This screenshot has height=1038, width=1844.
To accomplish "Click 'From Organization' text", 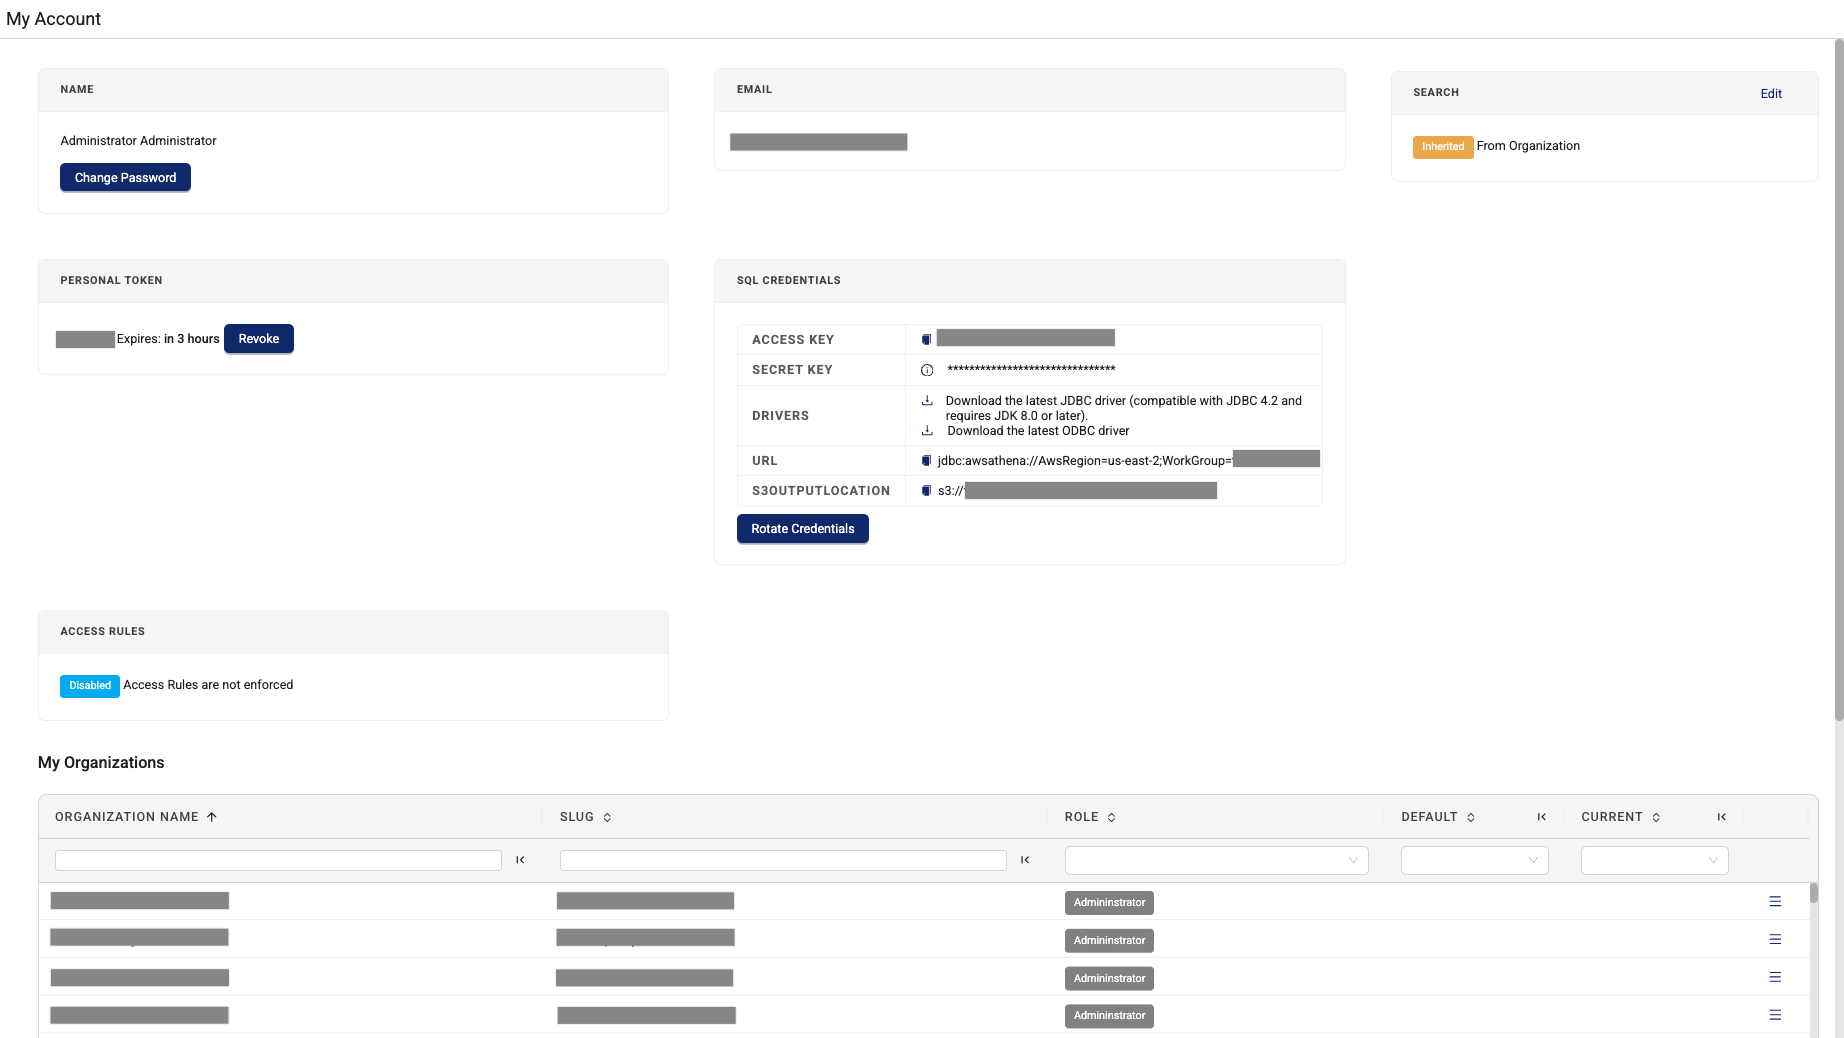I will pyautogui.click(x=1528, y=146).
